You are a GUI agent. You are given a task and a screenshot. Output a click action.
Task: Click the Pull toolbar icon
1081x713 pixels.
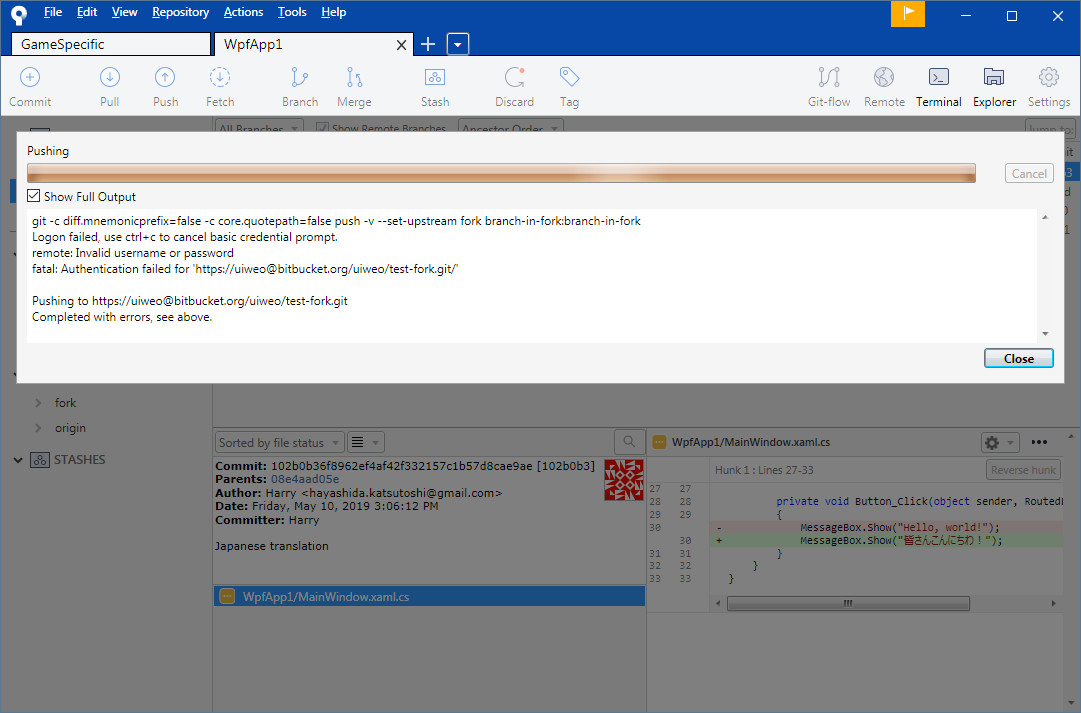(x=110, y=77)
